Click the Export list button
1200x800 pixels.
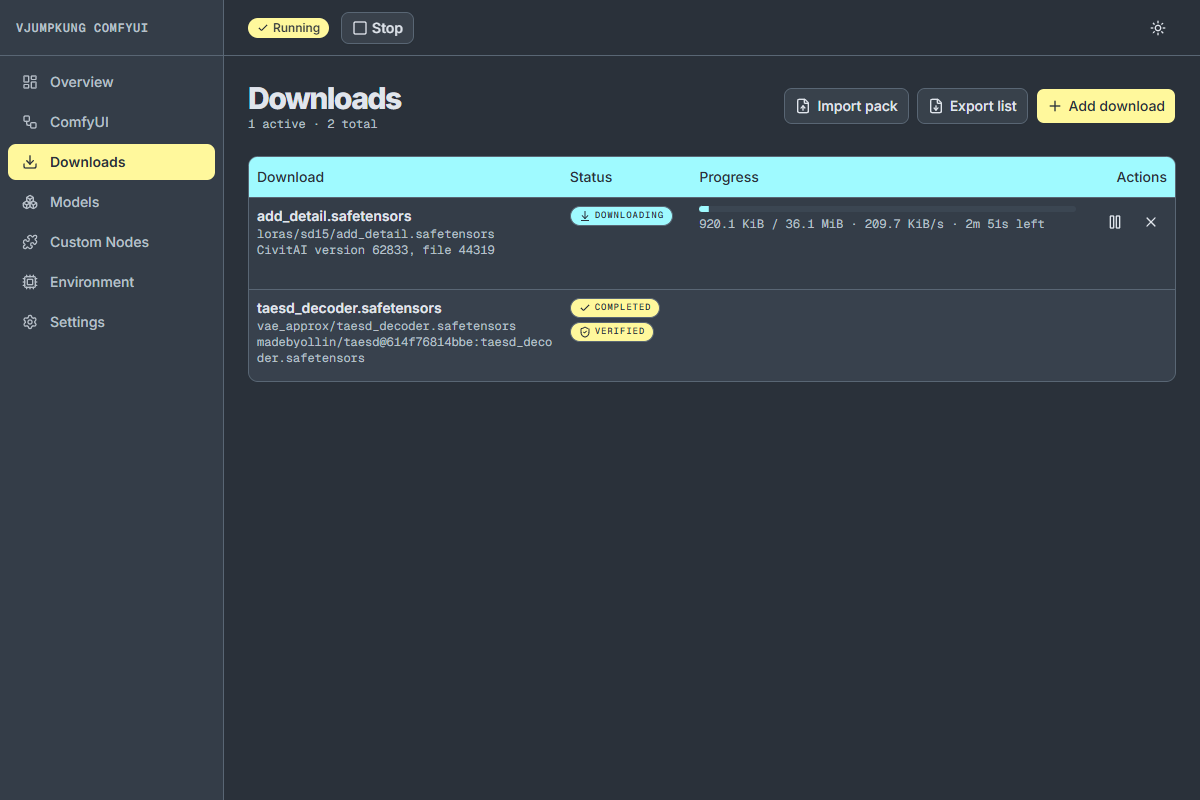(x=972, y=106)
